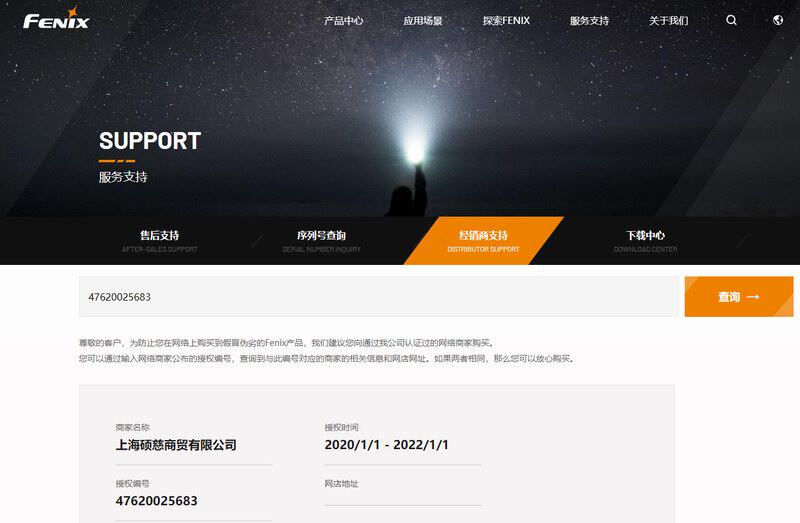Screen dimensions: 800x523
Task: Select the 经销商支持 tab
Action: point(483,241)
